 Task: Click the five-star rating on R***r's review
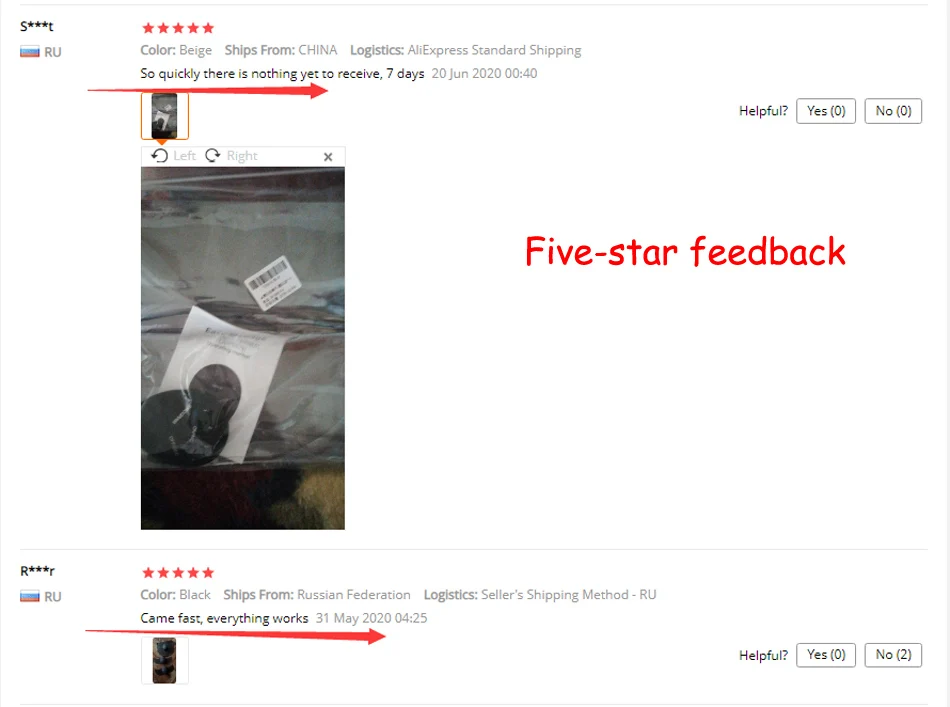pos(178,573)
